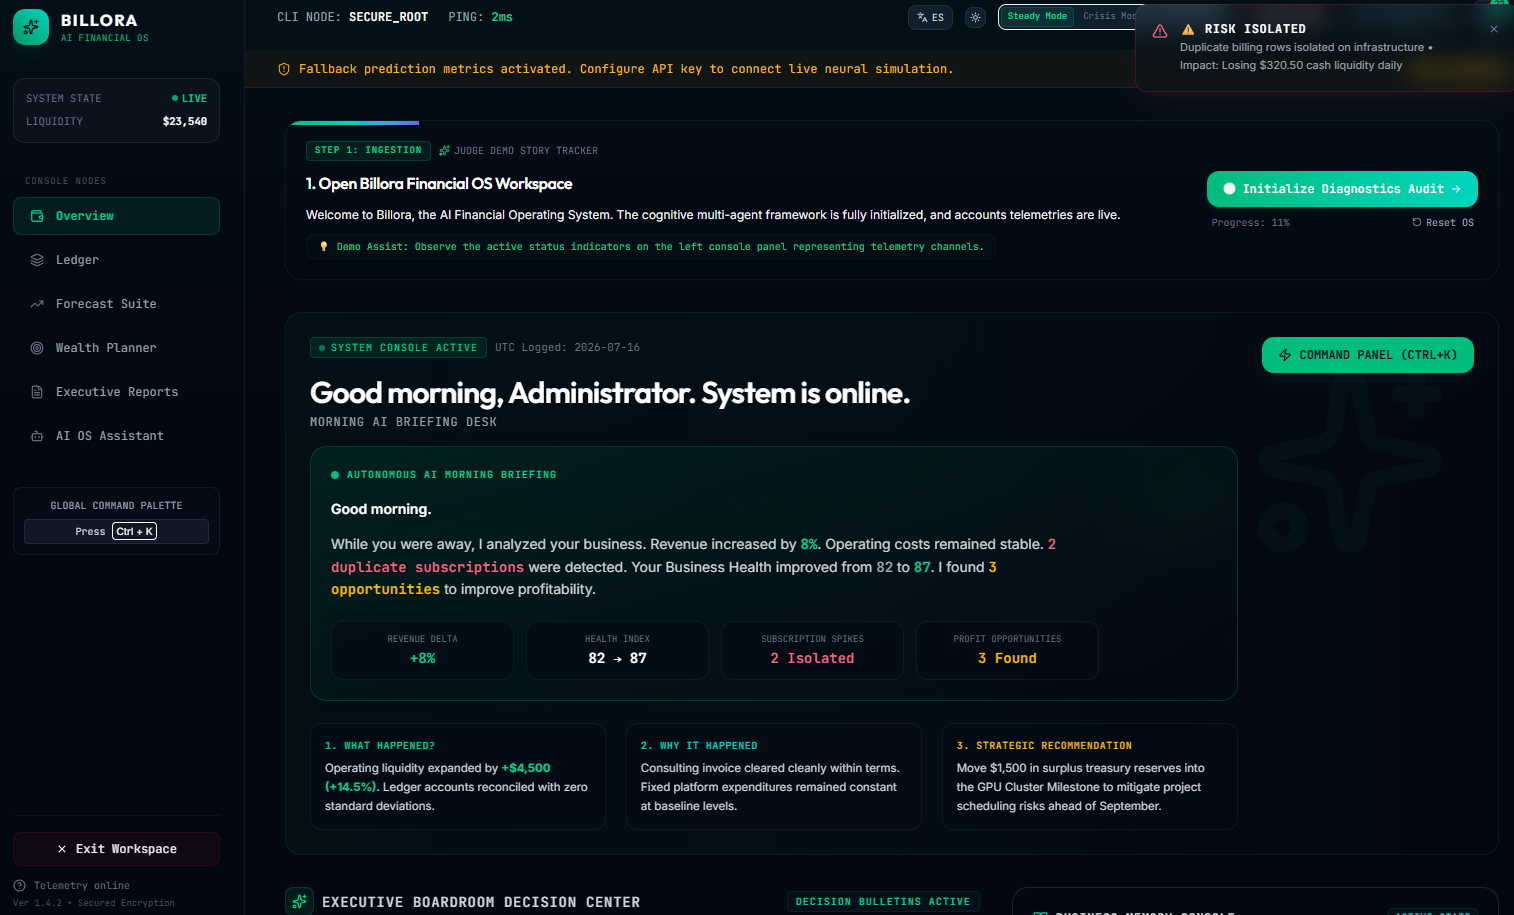Open the Overview section

(116, 216)
